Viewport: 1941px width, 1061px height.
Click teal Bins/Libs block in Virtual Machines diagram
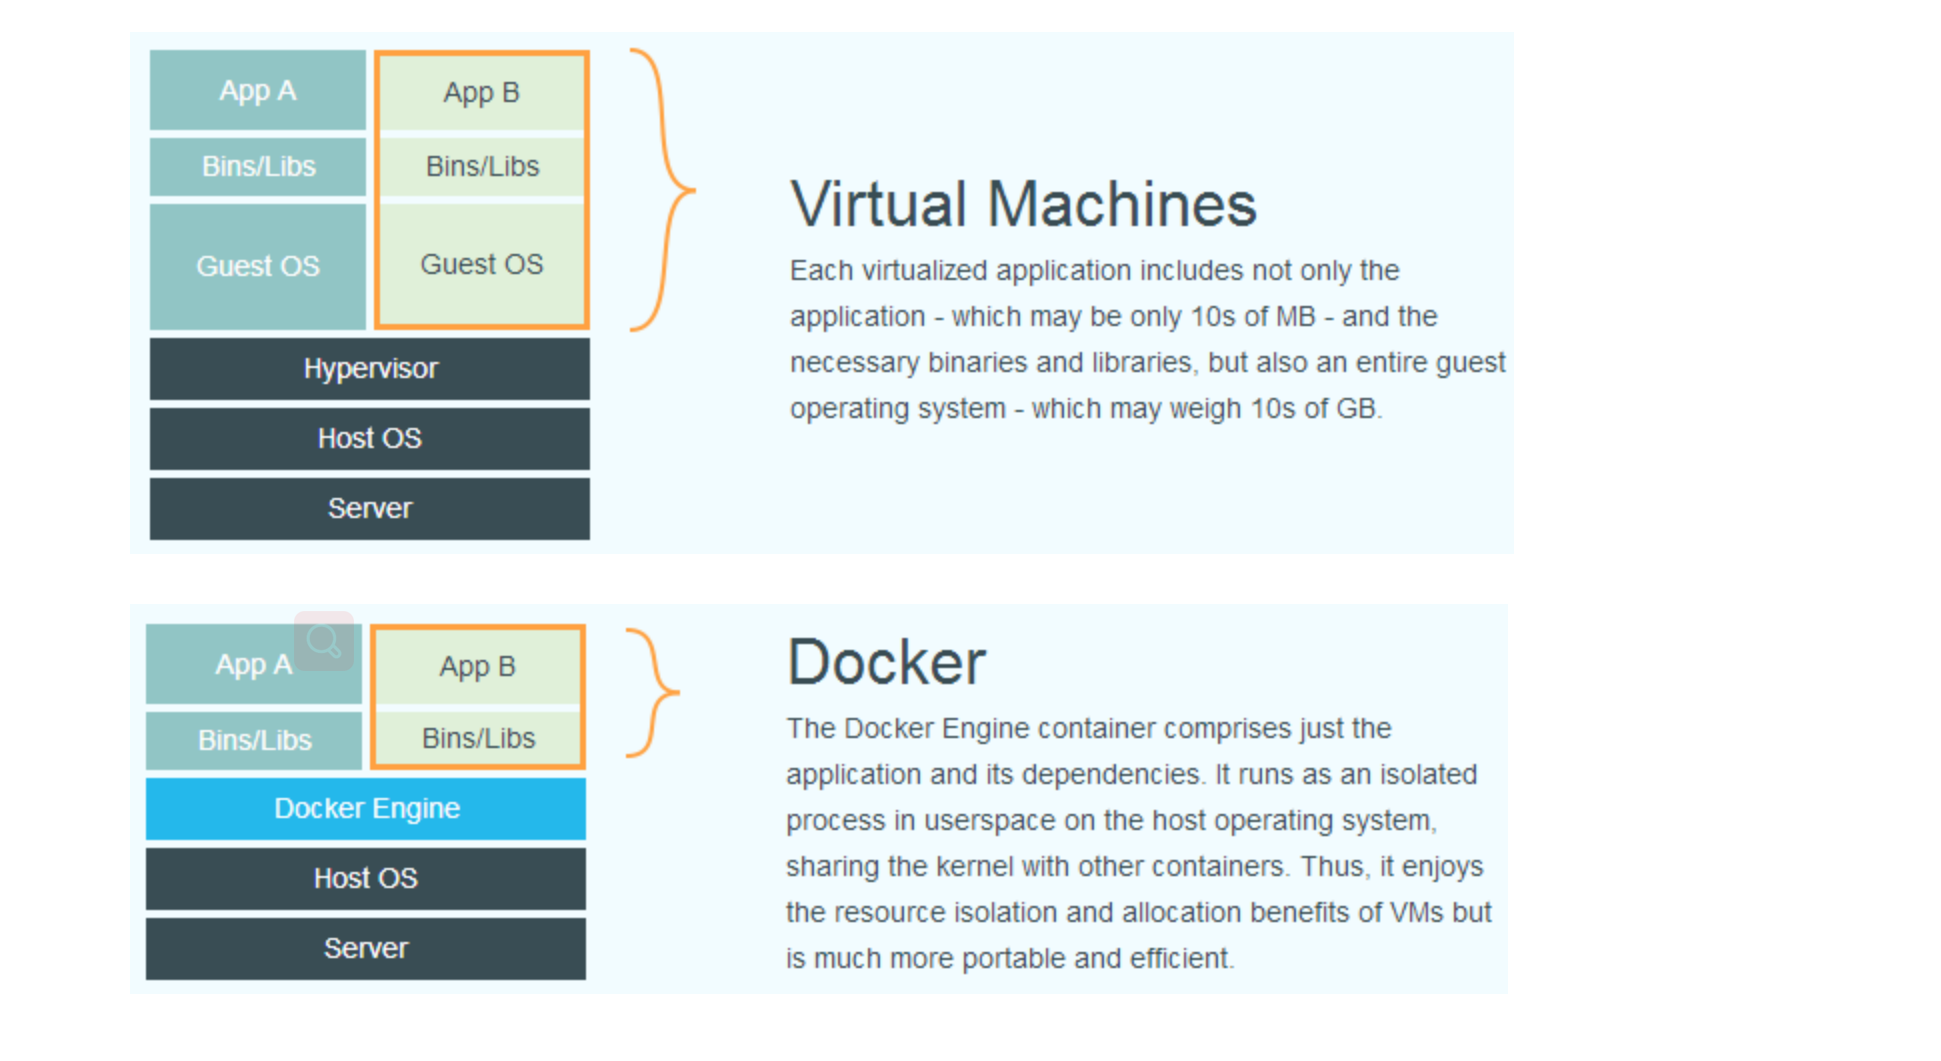click(x=258, y=166)
